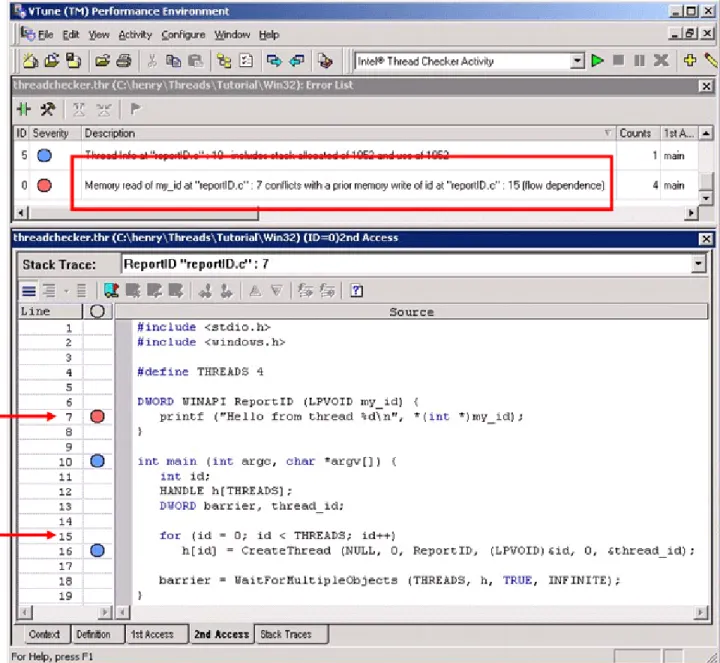Viewport: 720px width, 663px height.
Task: Click the down triangle navigation icon
Action: [277, 291]
